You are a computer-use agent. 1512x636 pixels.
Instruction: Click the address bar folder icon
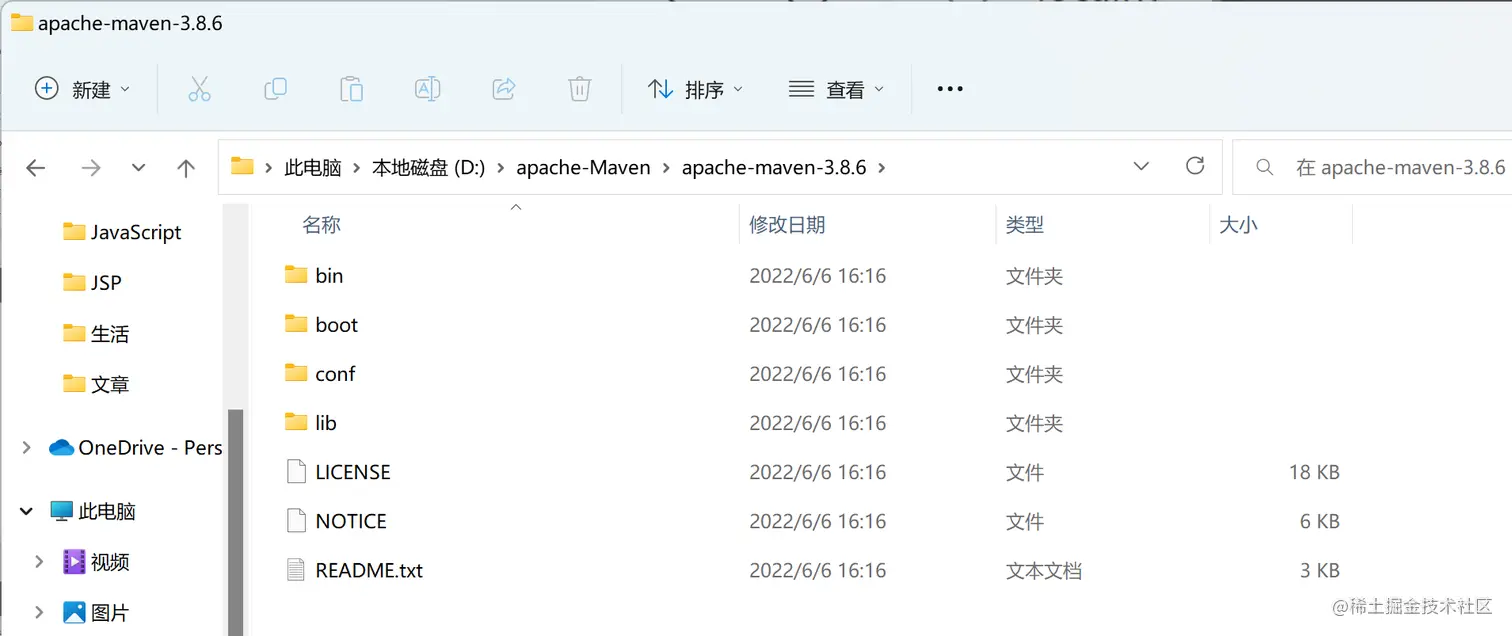(242, 166)
